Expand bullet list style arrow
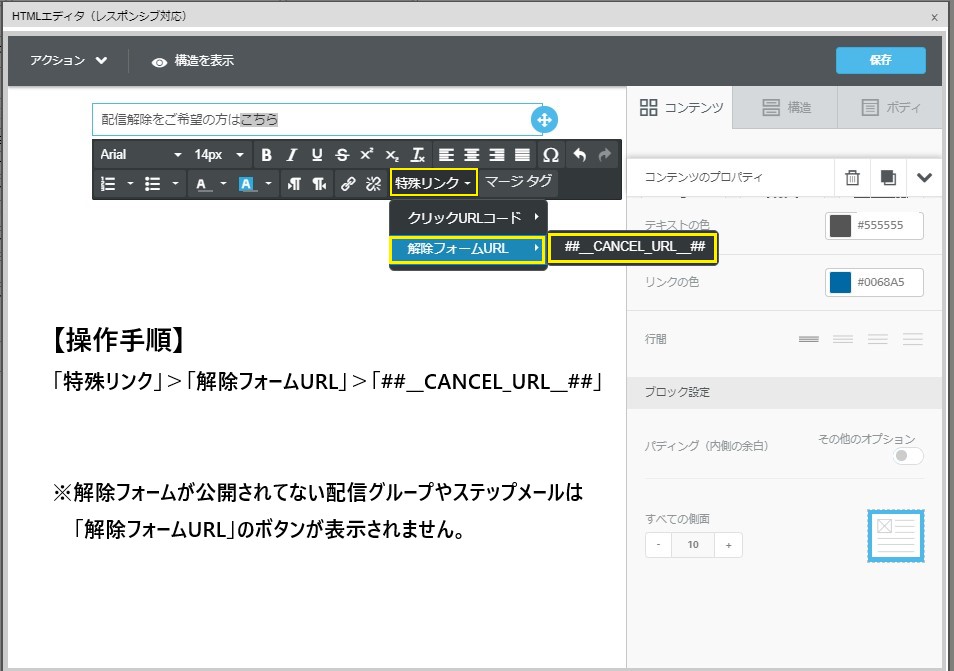The width and height of the screenshot is (954, 671). click(x=175, y=184)
